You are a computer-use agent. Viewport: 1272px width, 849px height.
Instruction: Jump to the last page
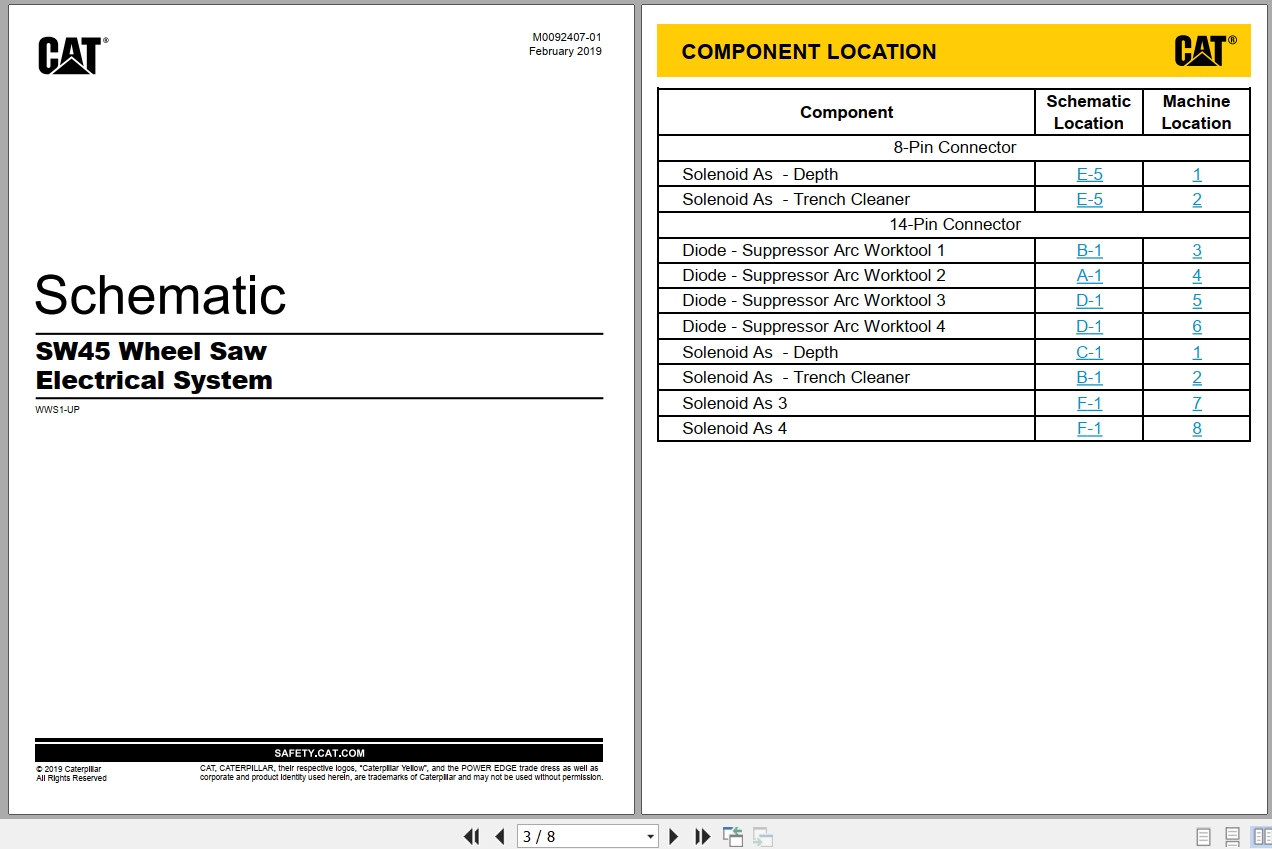coord(702,836)
